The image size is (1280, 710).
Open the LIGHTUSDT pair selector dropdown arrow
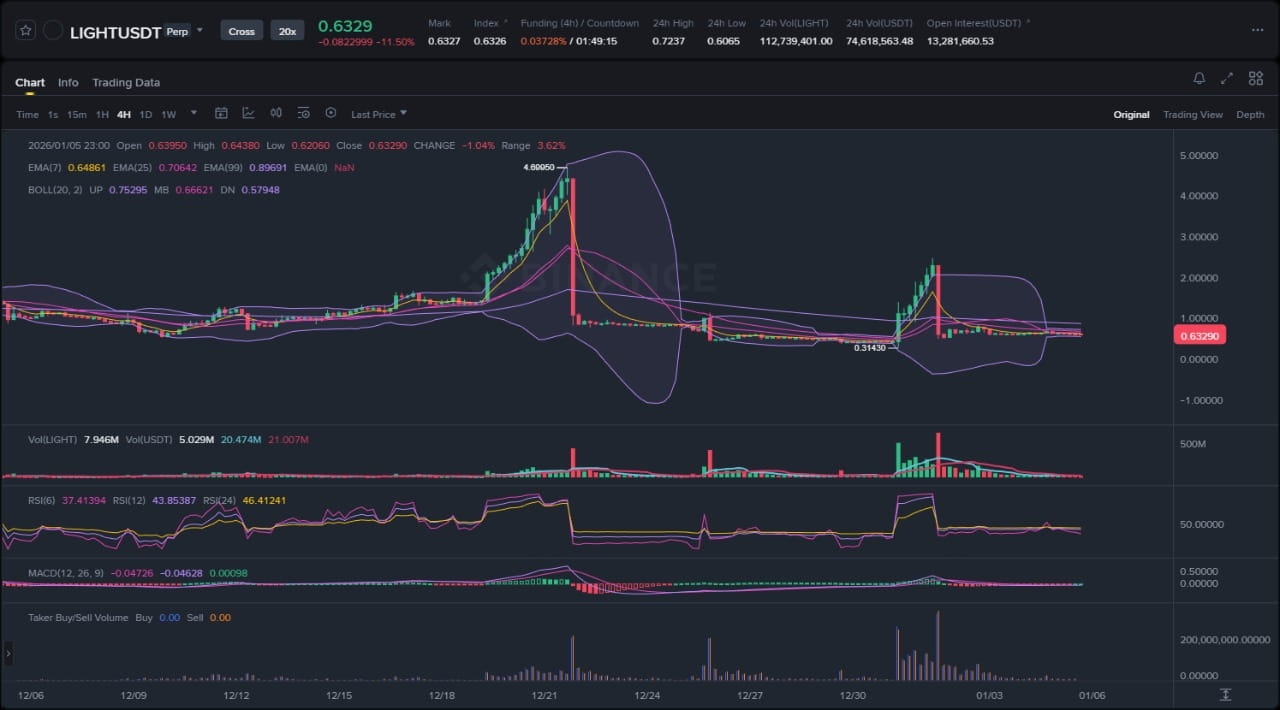pos(200,30)
